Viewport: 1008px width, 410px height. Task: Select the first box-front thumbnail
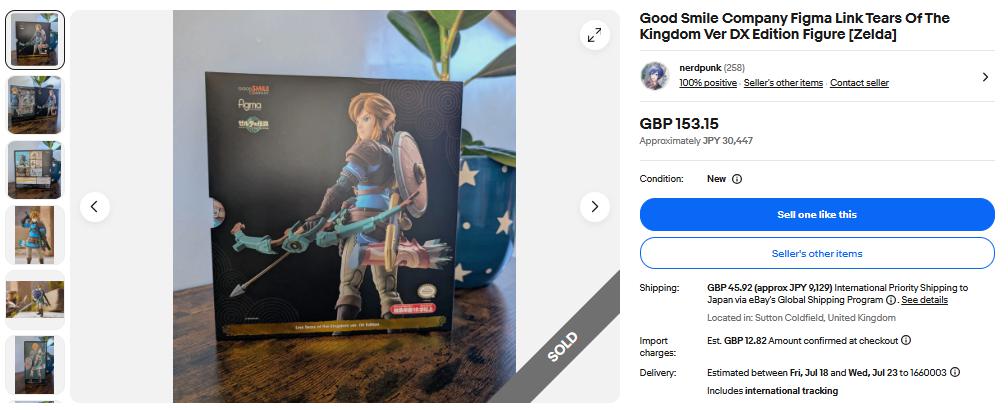(x=35, y=40)
